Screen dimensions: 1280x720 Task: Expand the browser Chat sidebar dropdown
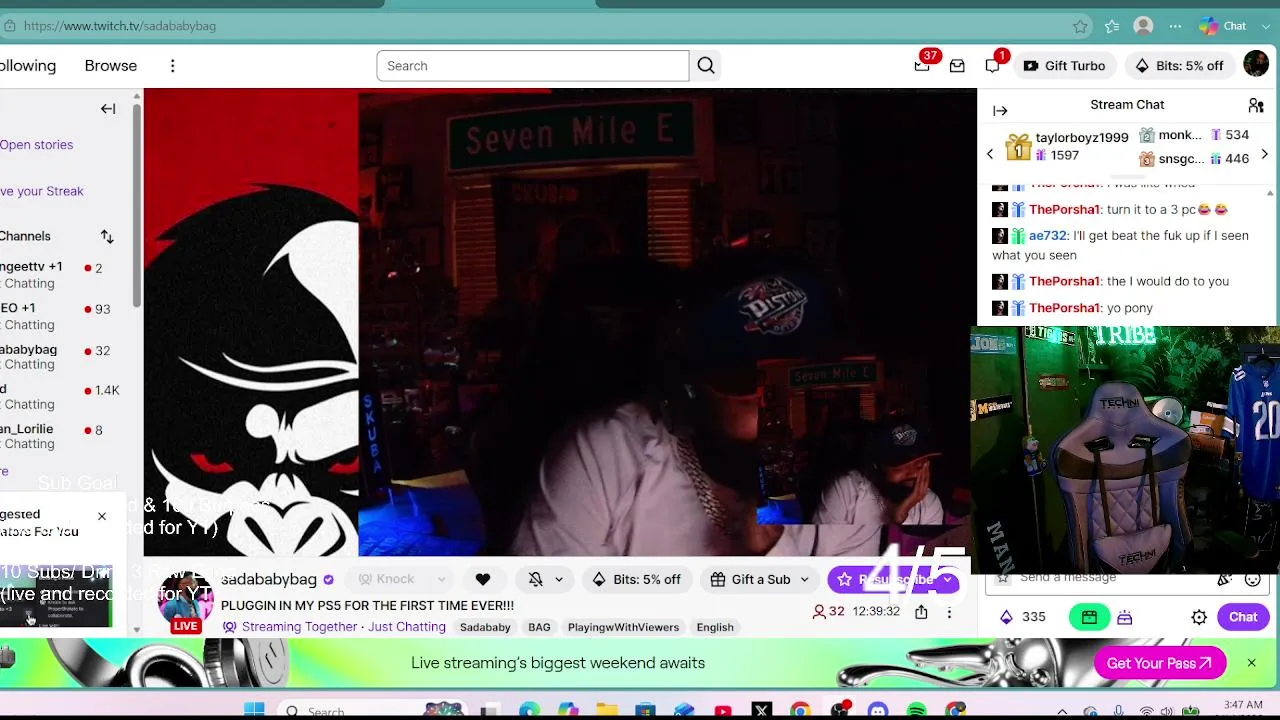pos(1265,26)
